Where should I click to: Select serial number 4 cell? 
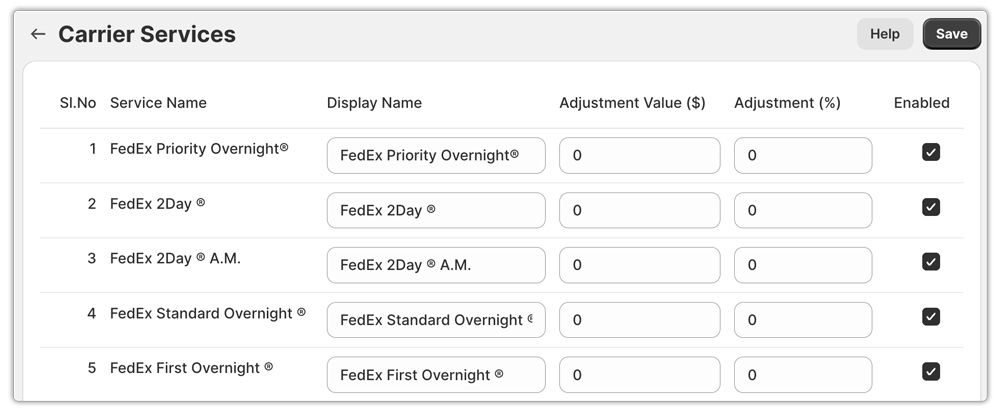tap(92, 313)
